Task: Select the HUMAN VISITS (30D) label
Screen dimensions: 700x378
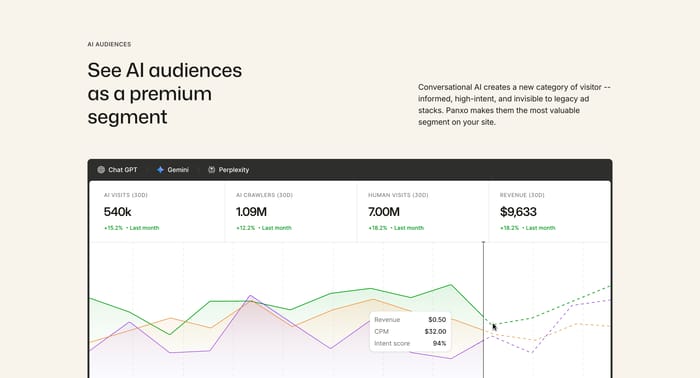Action: tap(398, 195)
